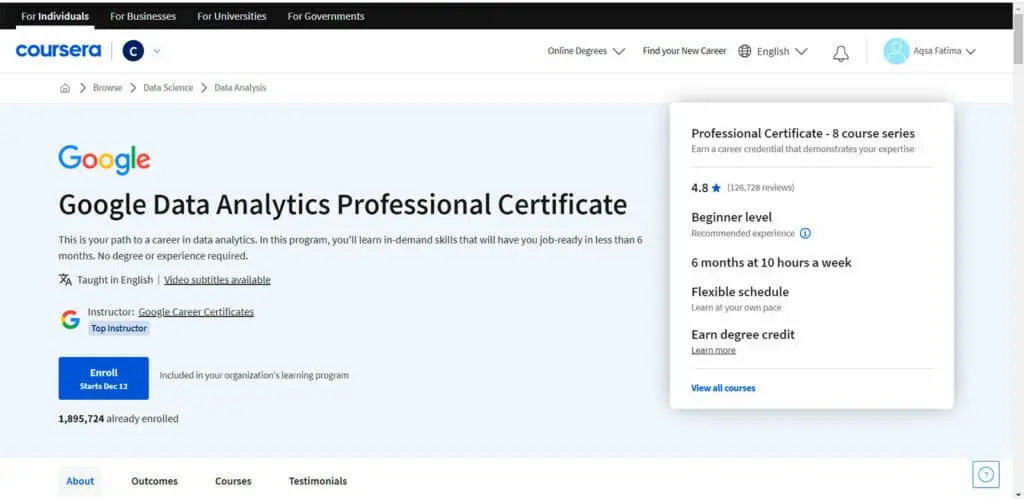This screenshot has width=1024, height=499.
Task: Go to Data Analysis breadcrumb
Action: pos(240,88)
